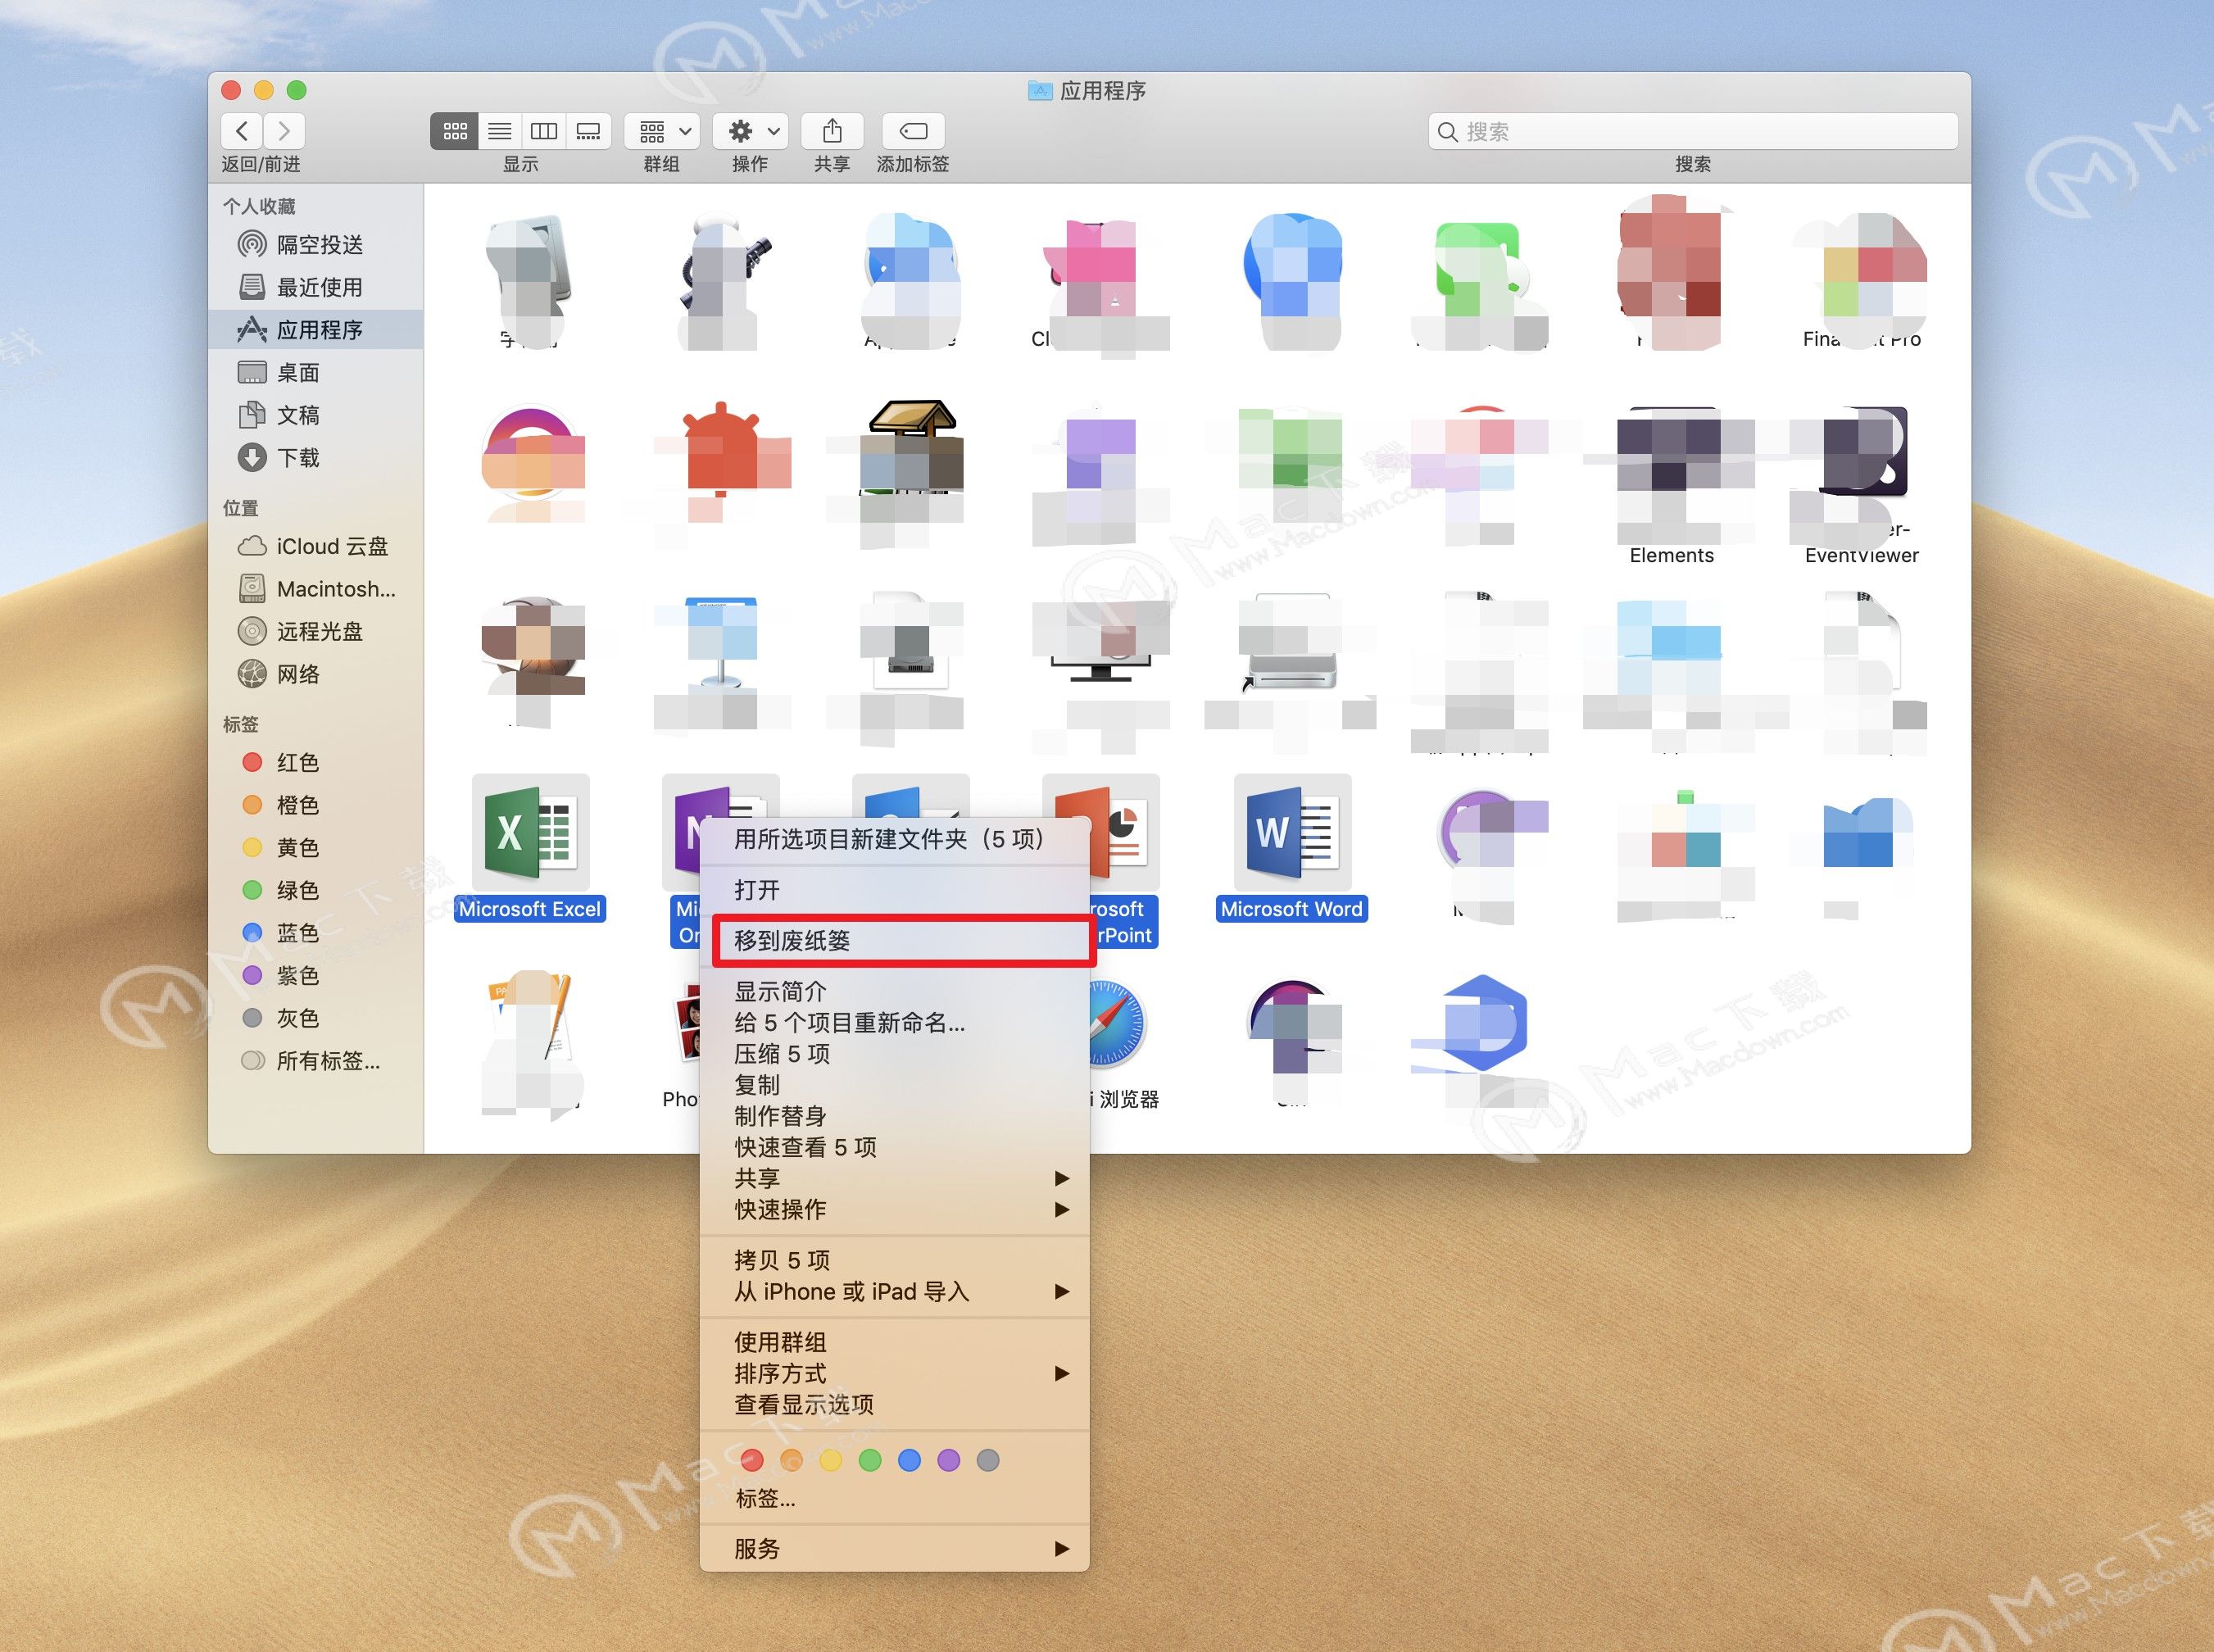
Task: Switch to icon view
Action: 454,131
